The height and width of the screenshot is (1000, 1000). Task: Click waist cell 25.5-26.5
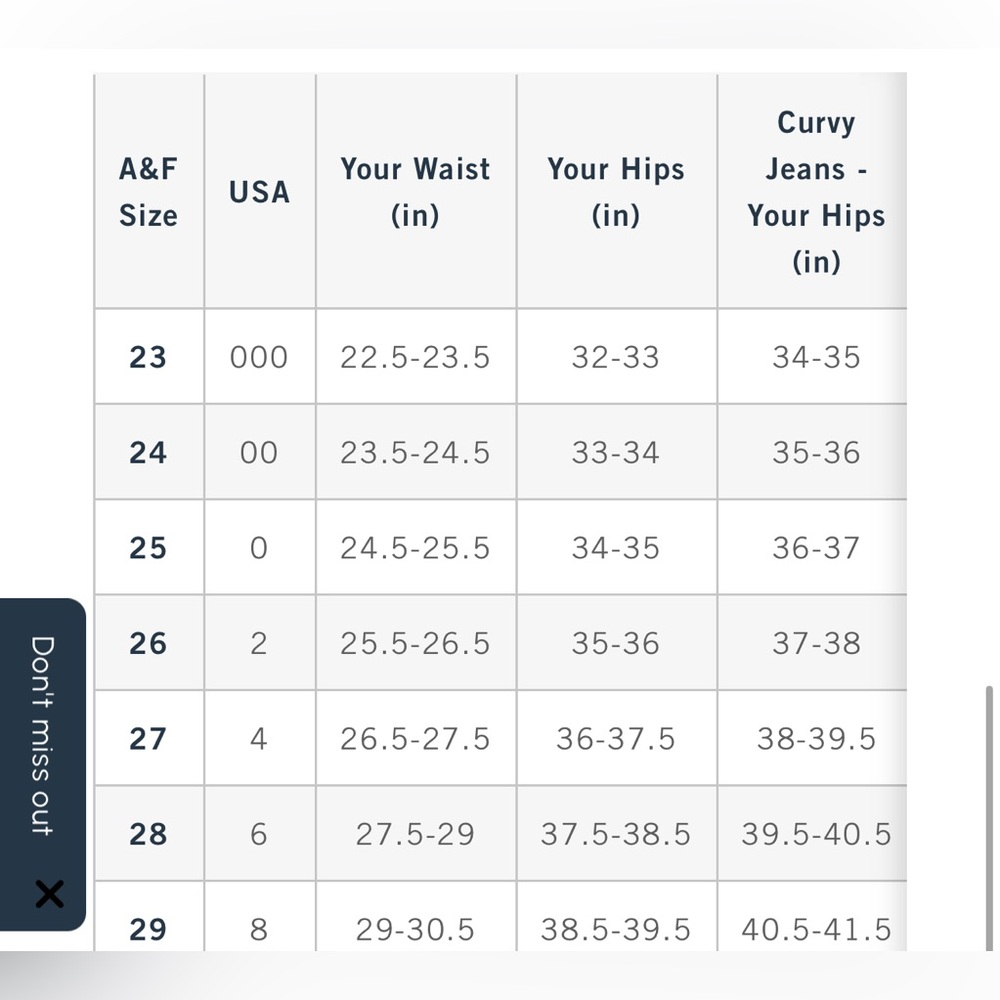coord(416,643)
